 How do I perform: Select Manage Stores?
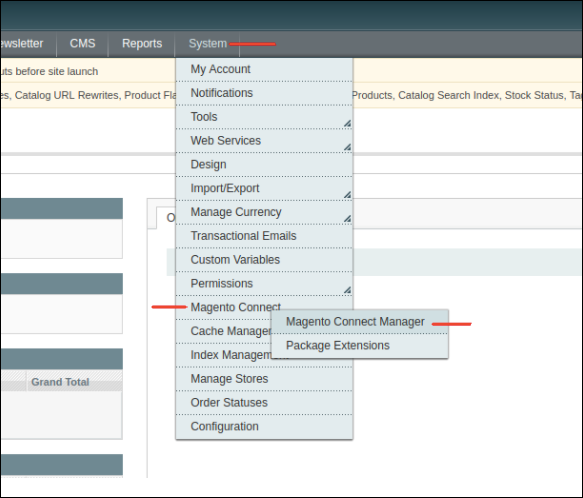(264, 379)
